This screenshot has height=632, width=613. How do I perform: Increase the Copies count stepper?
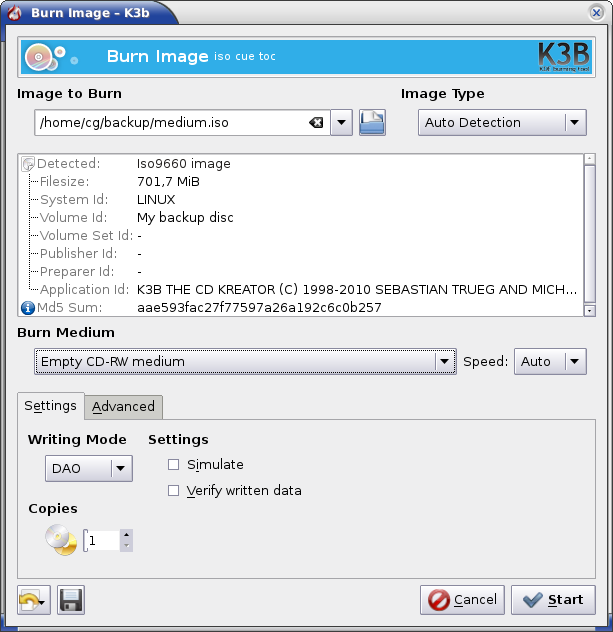pyautogui.click(x=126, y=535)
